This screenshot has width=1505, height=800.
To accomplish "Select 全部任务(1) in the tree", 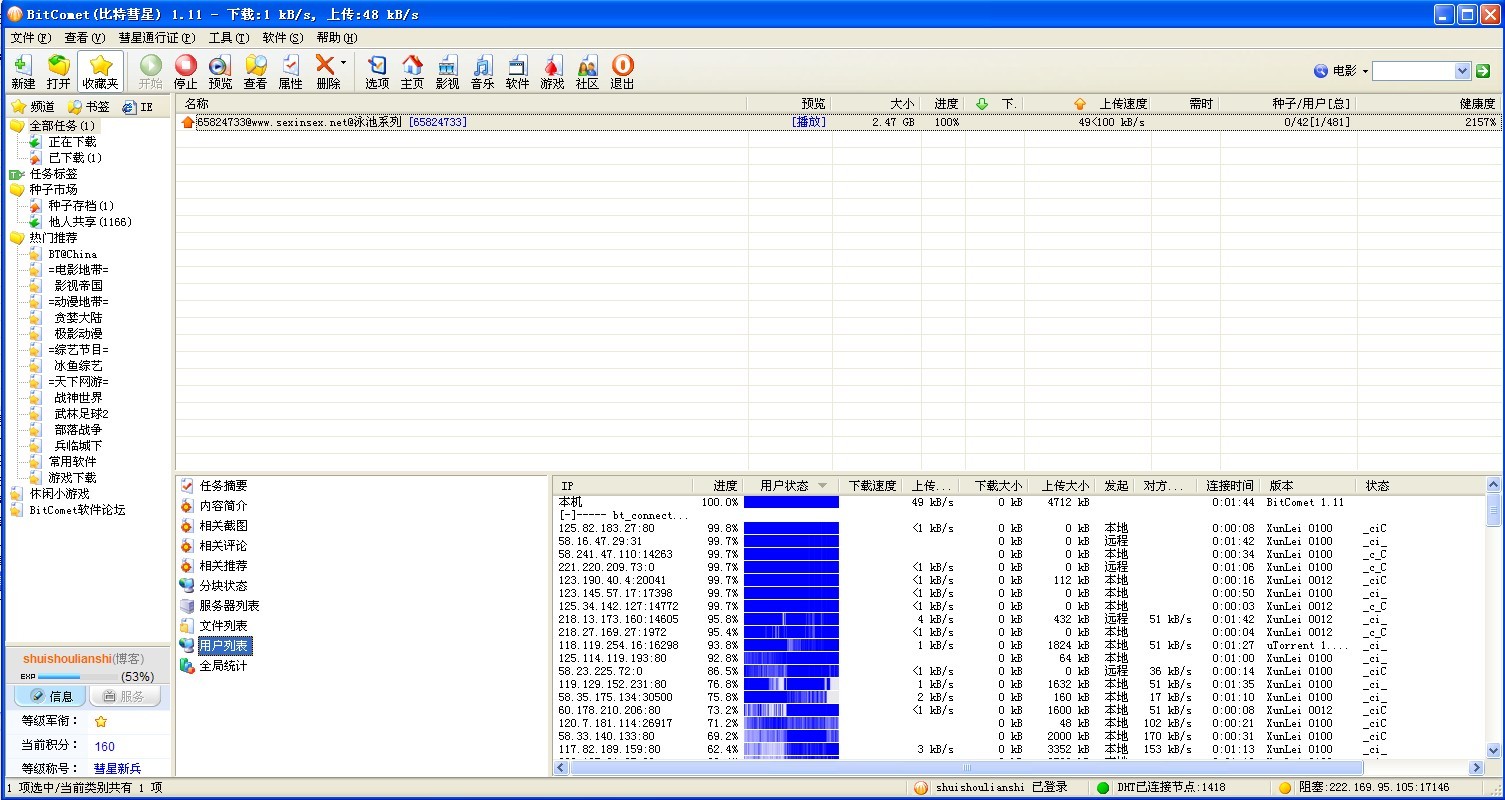I will 62,126.
